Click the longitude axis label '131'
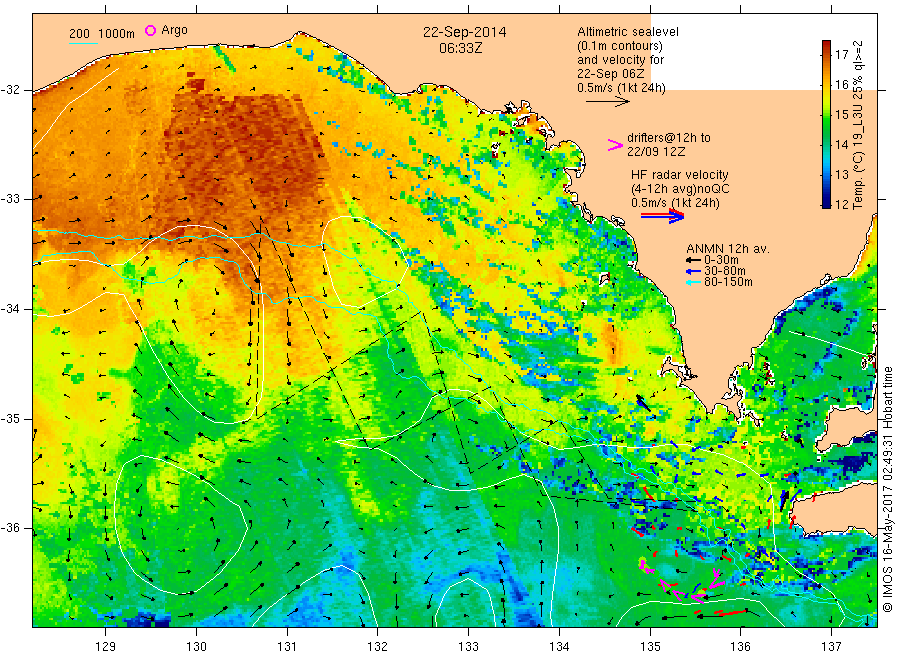The image size is (900, 660). [x=287, y=647]
